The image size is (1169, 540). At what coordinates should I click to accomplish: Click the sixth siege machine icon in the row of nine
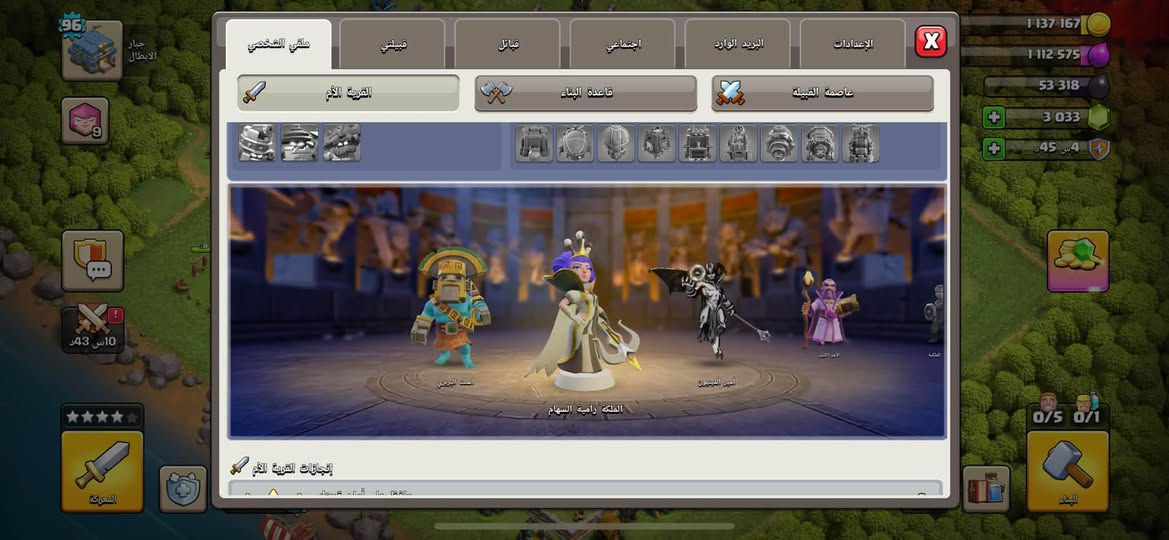[738, 143]
